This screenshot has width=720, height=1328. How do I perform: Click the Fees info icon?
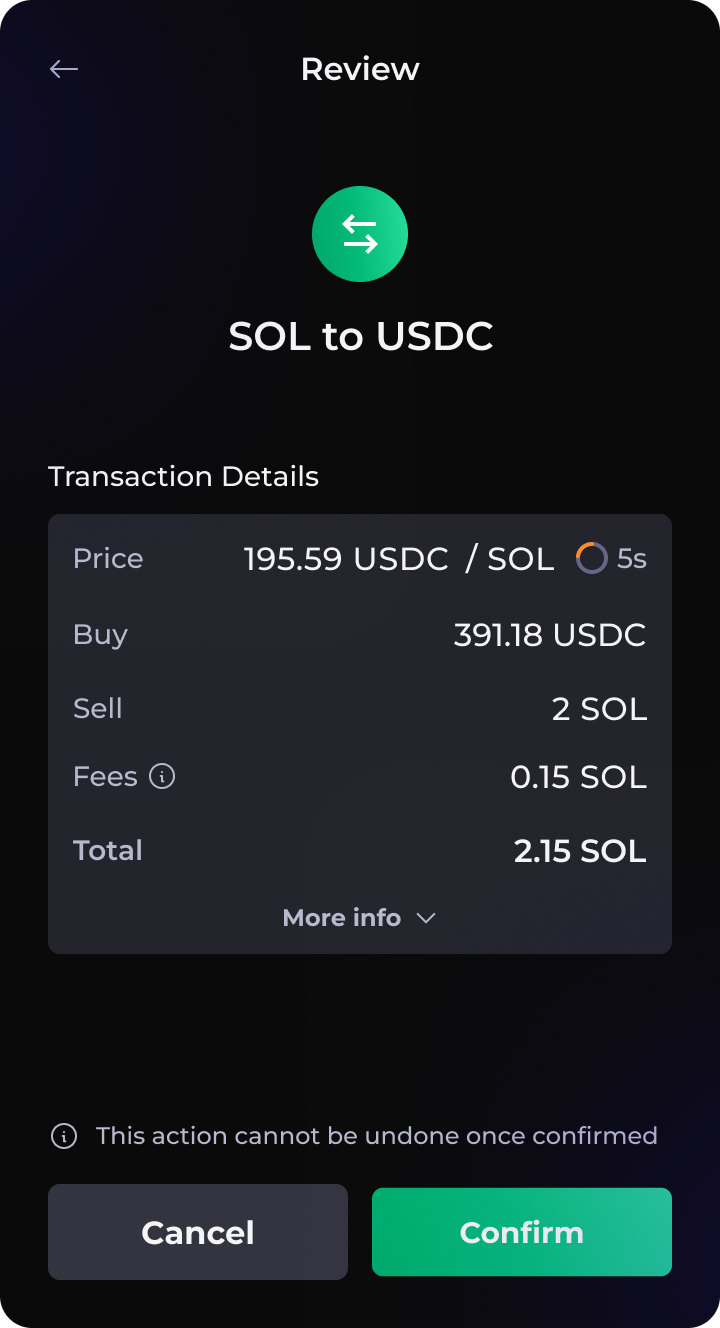162,776
